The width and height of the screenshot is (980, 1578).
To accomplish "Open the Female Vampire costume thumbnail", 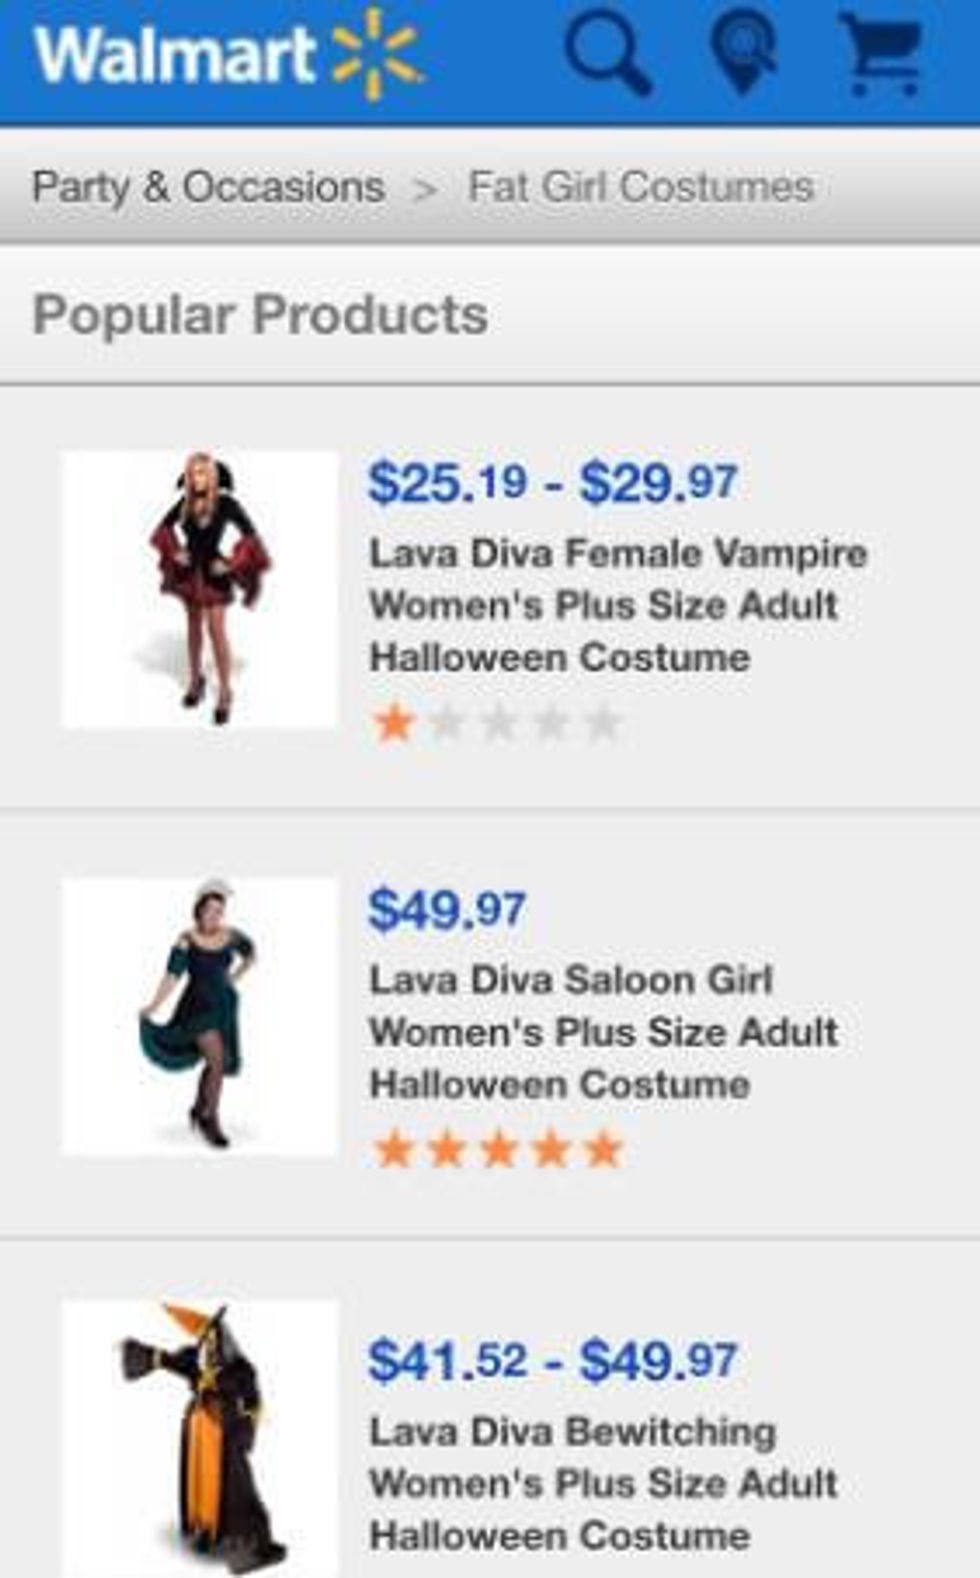I will tap(200, 588).
